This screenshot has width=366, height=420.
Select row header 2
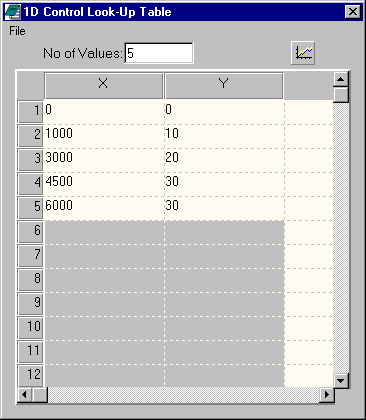(x=30, y=136)
